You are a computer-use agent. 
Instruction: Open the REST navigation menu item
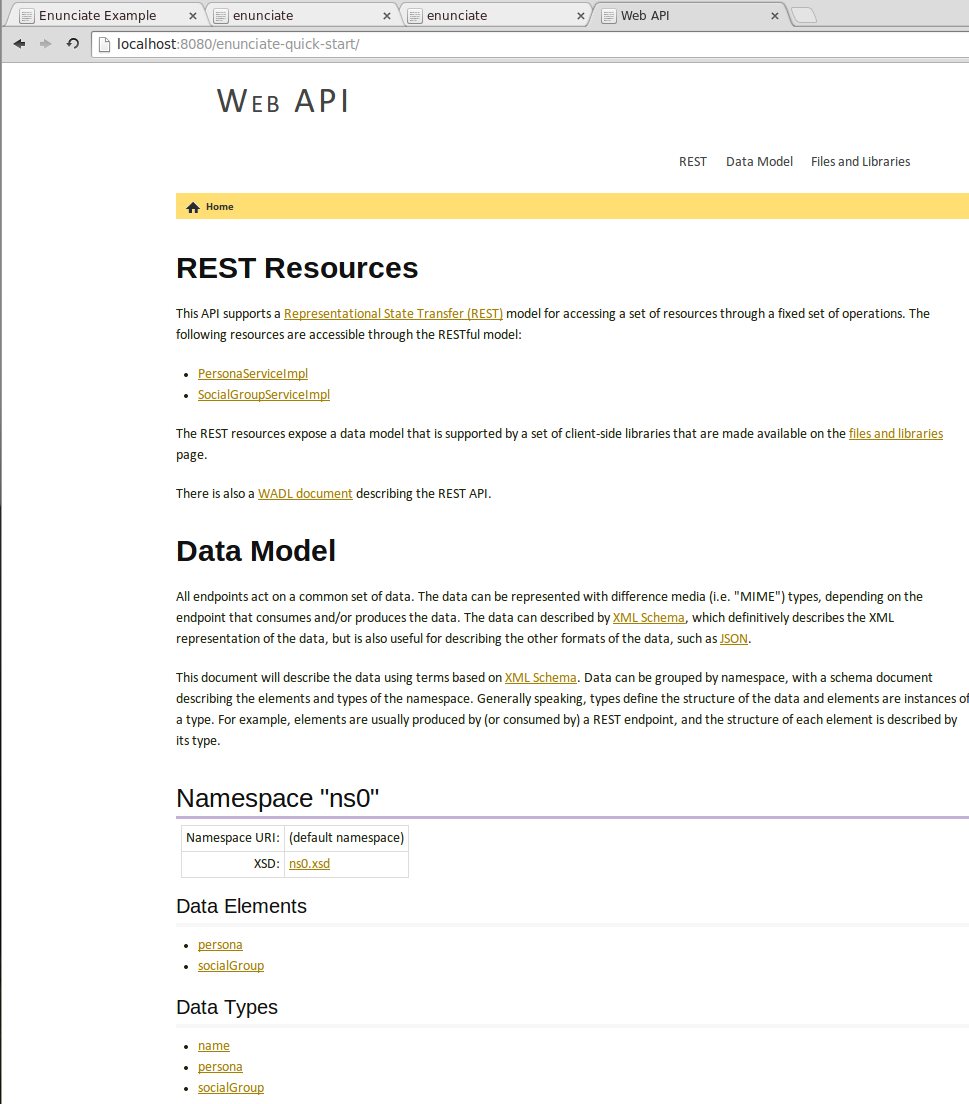pyautogui.click(x=692, y=162)
